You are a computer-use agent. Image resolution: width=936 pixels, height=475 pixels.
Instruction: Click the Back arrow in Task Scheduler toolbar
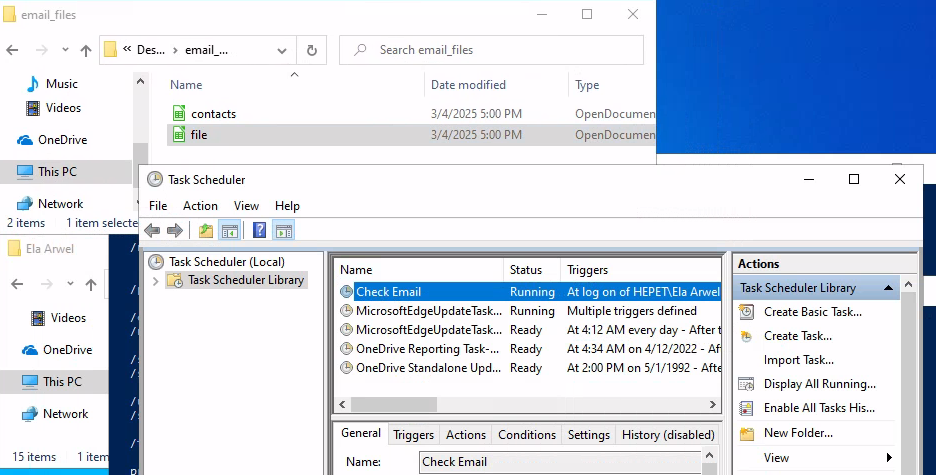click(x=152, y=230)
